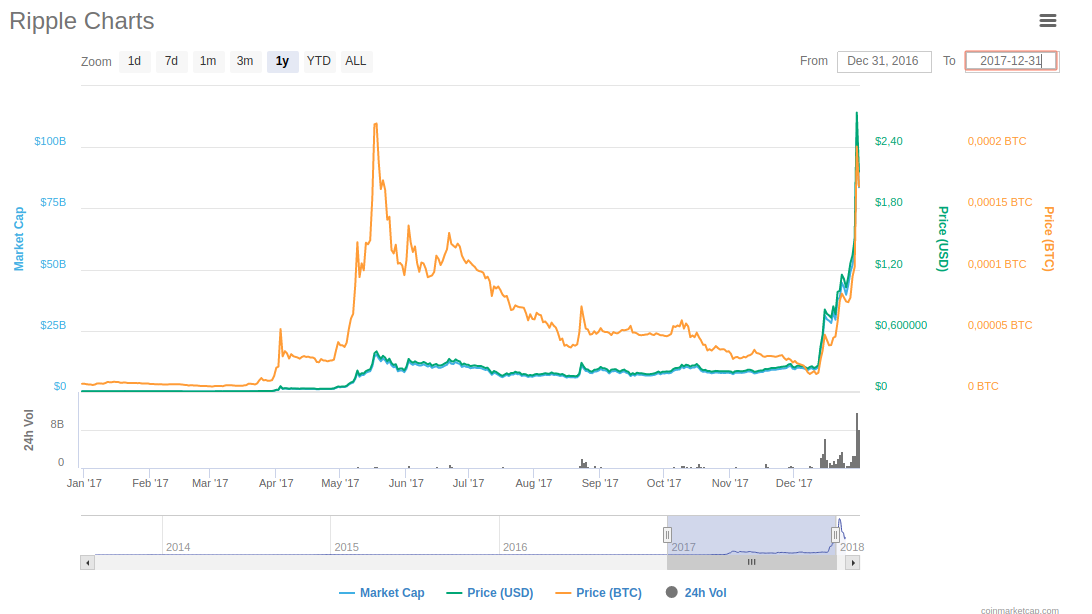Open the chart hamburger menu
The width and height of the screenshot is (1092, 614).
point(1047,21)
